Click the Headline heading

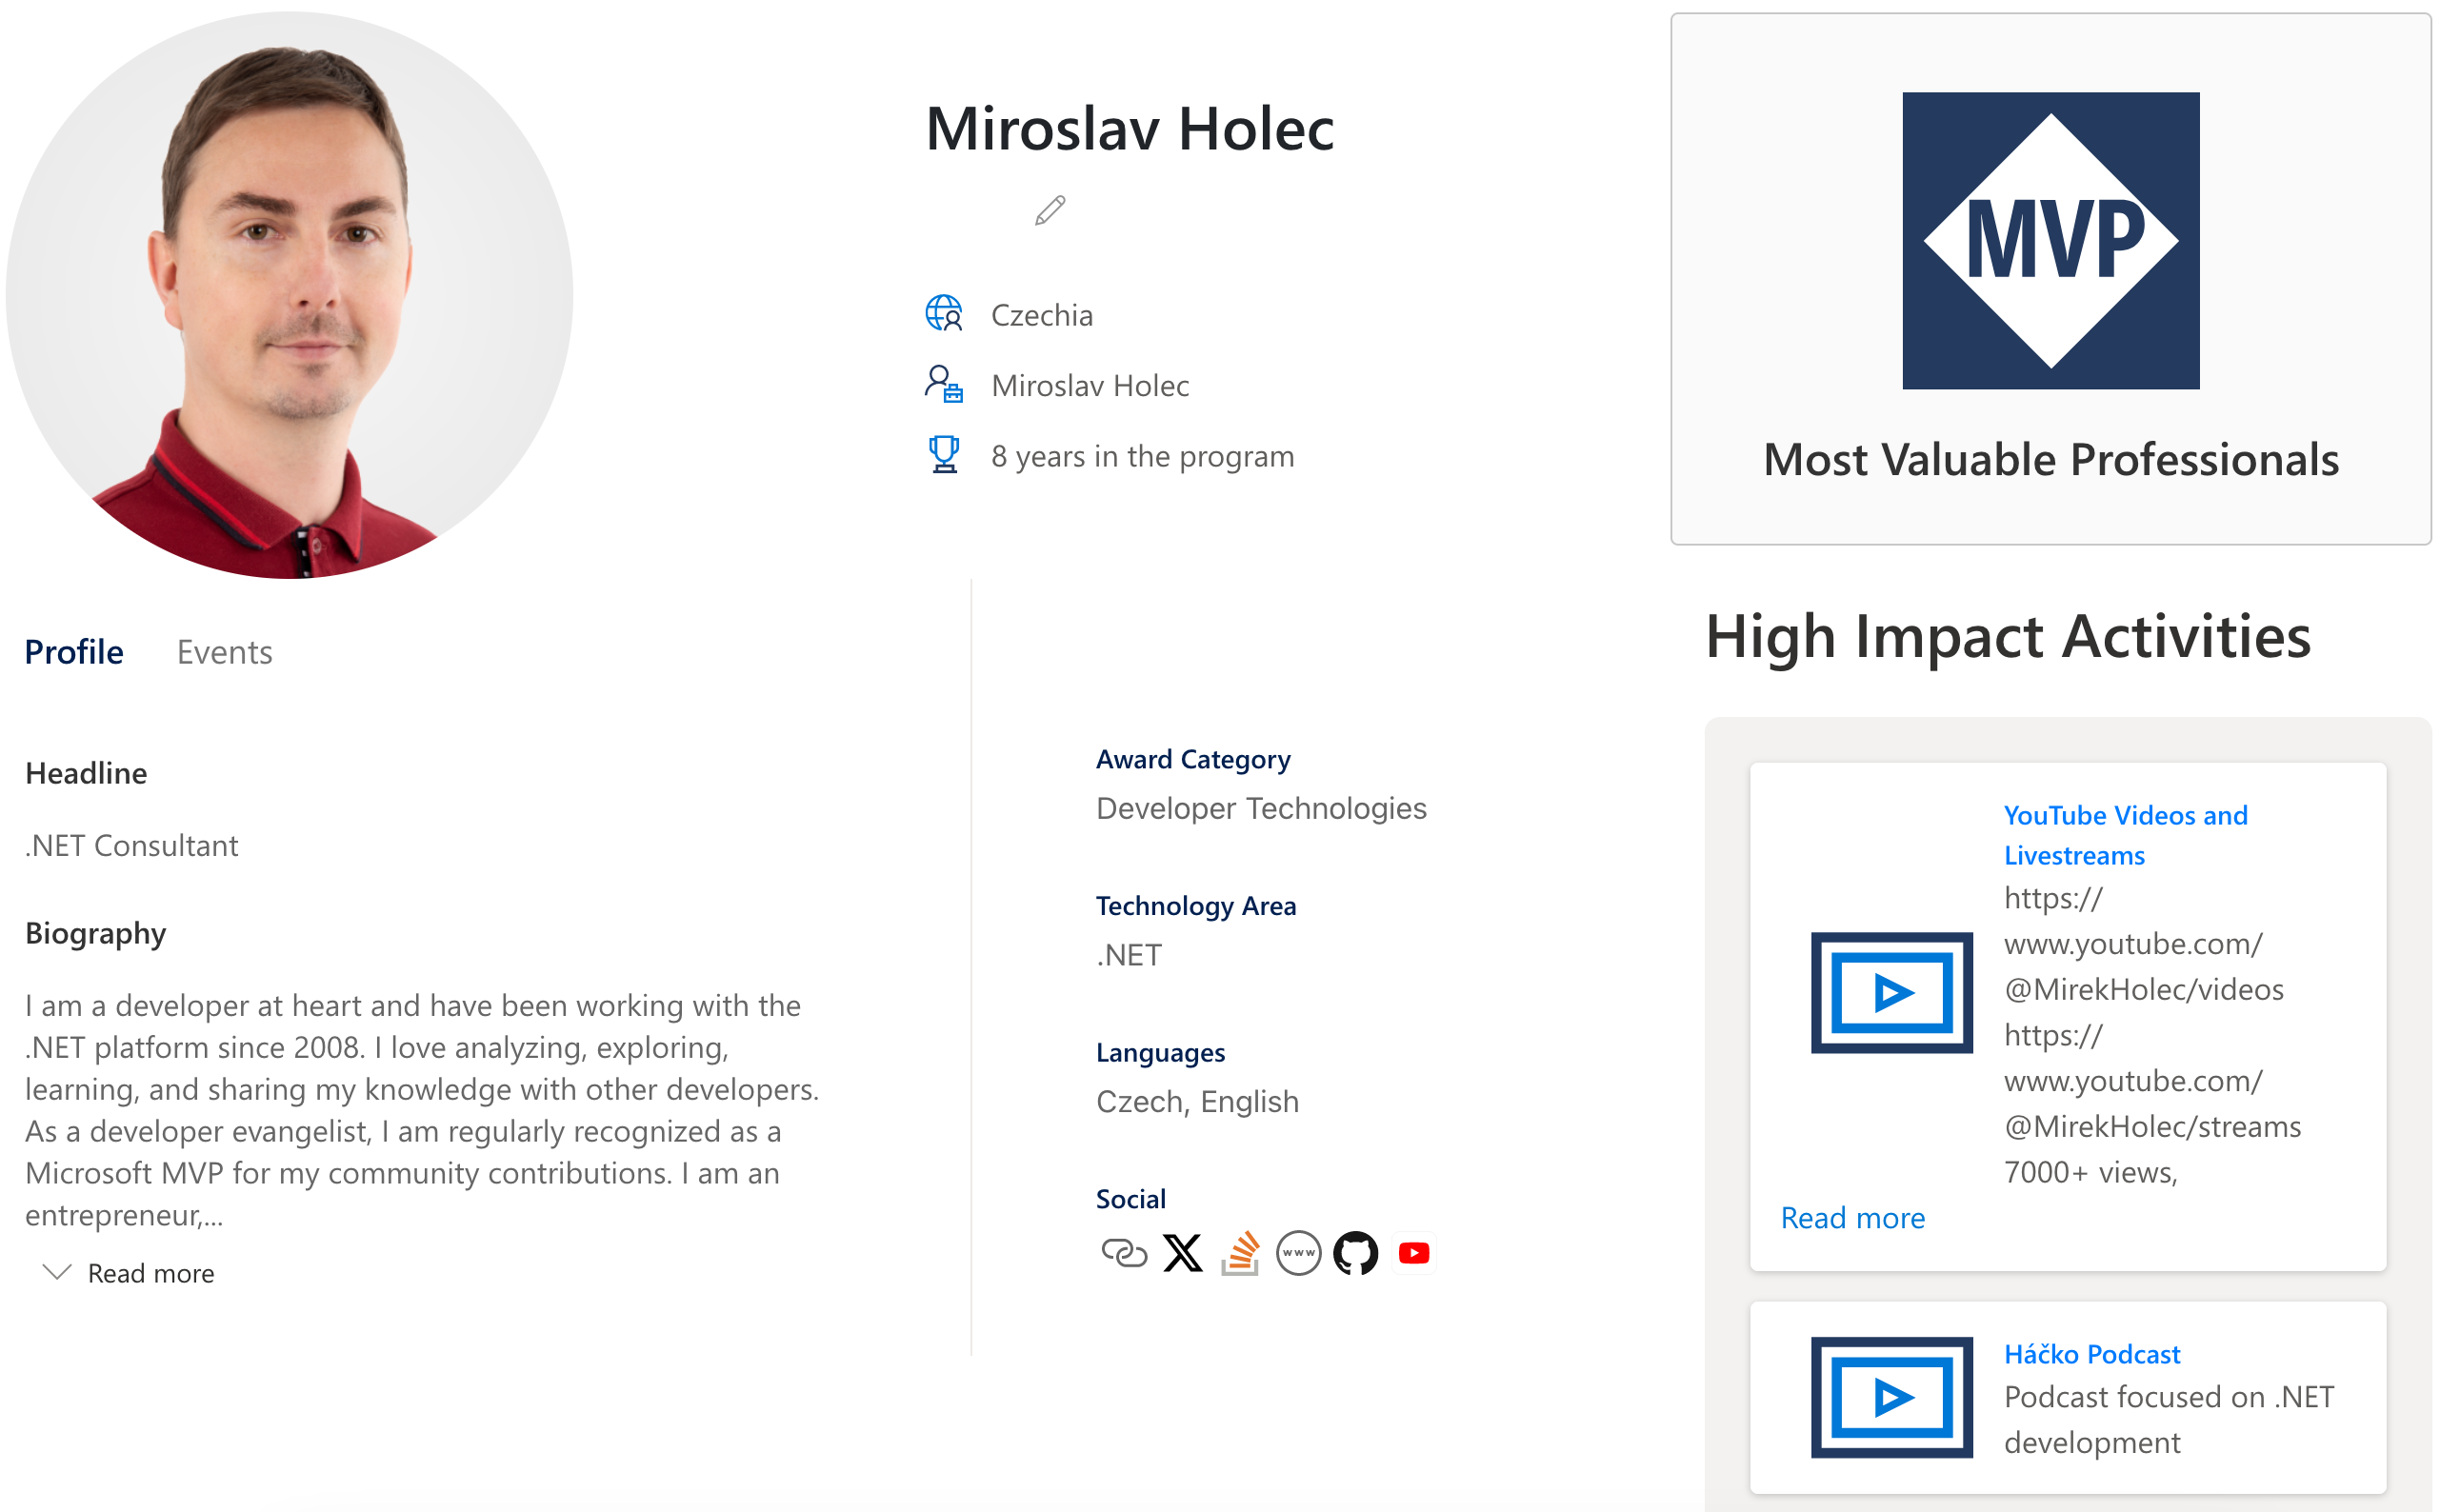pyautogui.click(x=86, y=773)
